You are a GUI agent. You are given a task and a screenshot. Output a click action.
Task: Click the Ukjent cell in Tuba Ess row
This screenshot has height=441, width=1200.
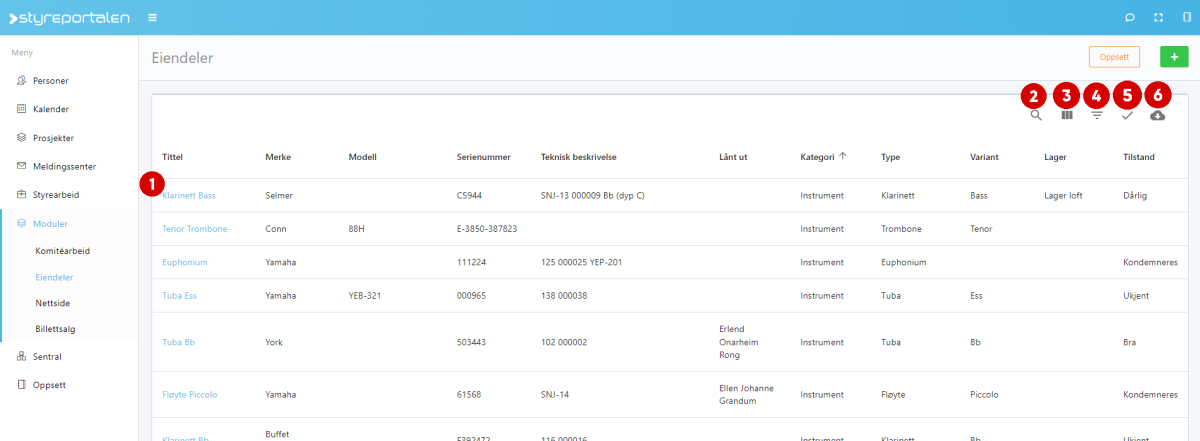[1137, 295]
